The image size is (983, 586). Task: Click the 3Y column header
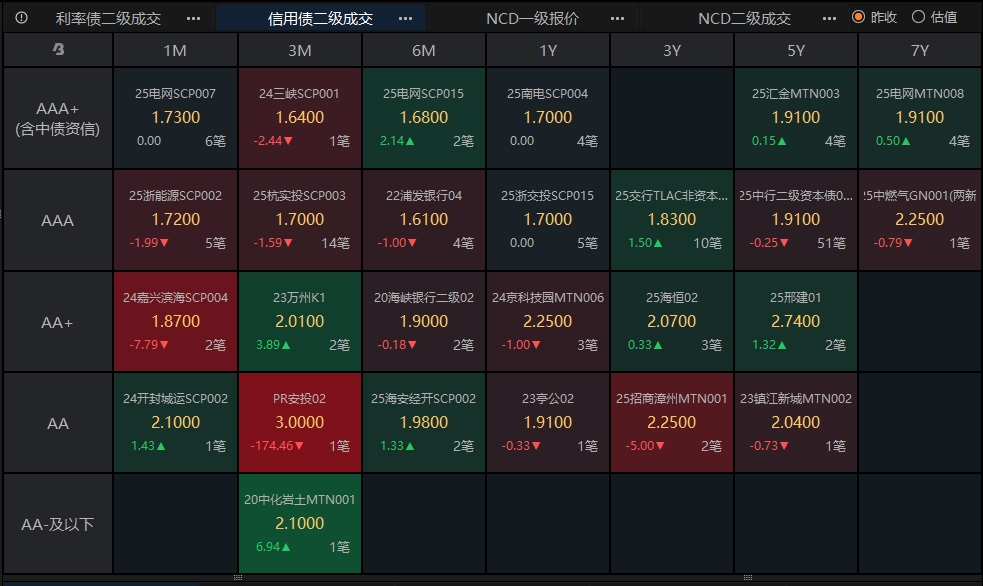pos(672,50)
